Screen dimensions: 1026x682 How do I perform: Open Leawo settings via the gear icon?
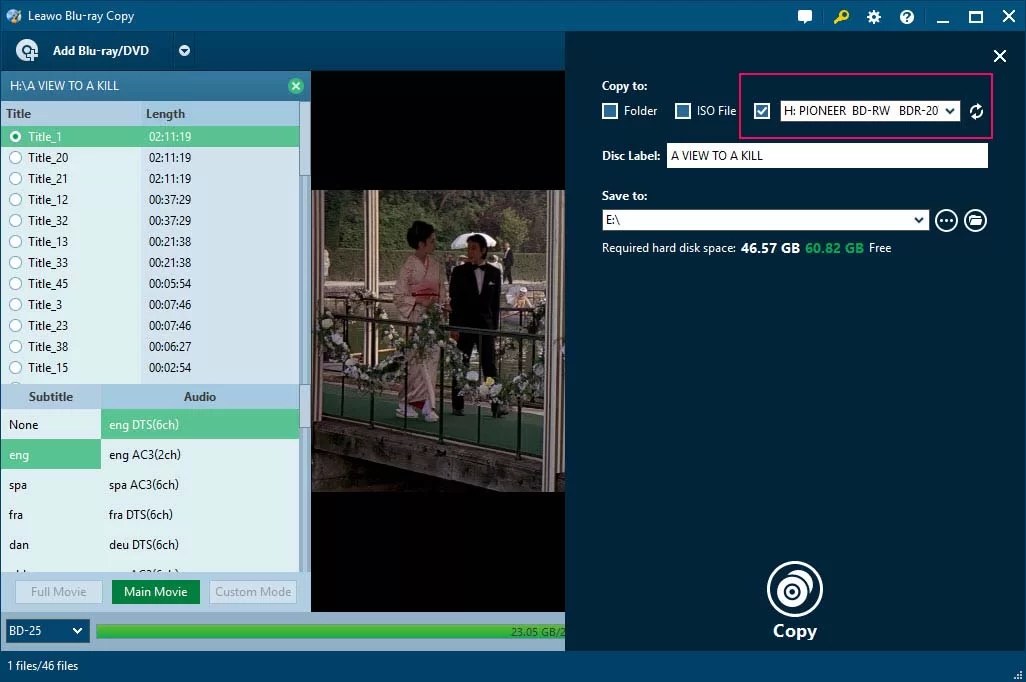873,16
